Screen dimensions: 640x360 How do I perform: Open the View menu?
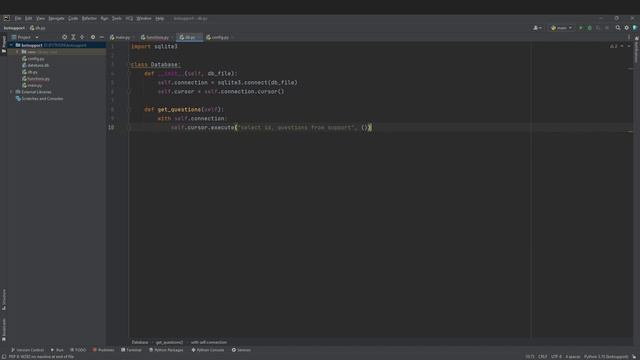40,18
